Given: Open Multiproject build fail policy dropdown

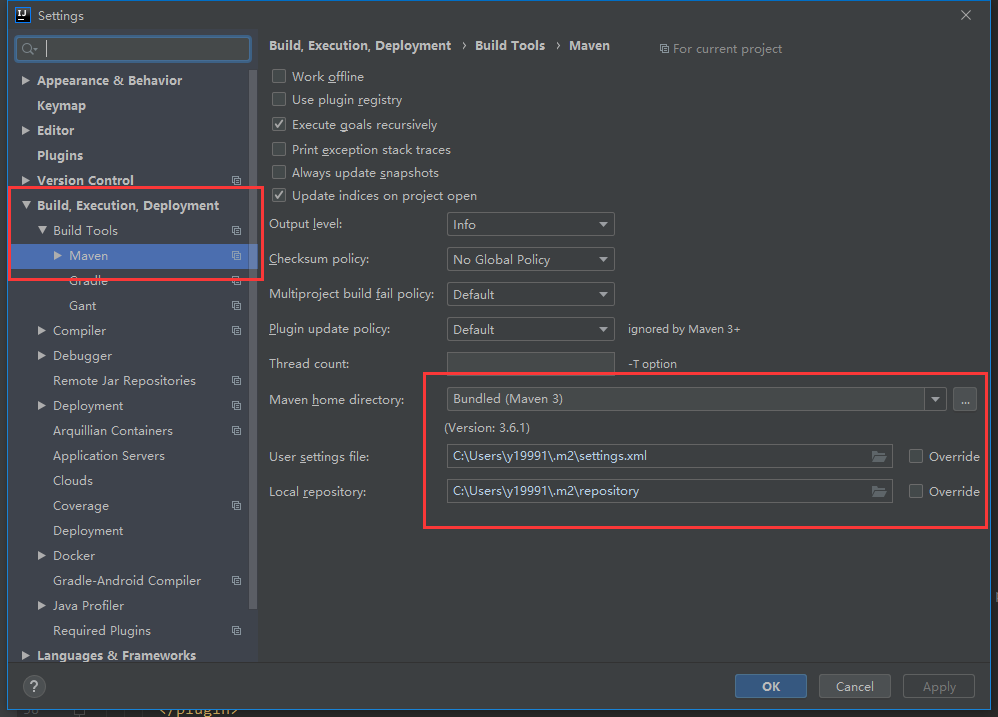Looking at the screenshot, I should [x=531, y=295].
